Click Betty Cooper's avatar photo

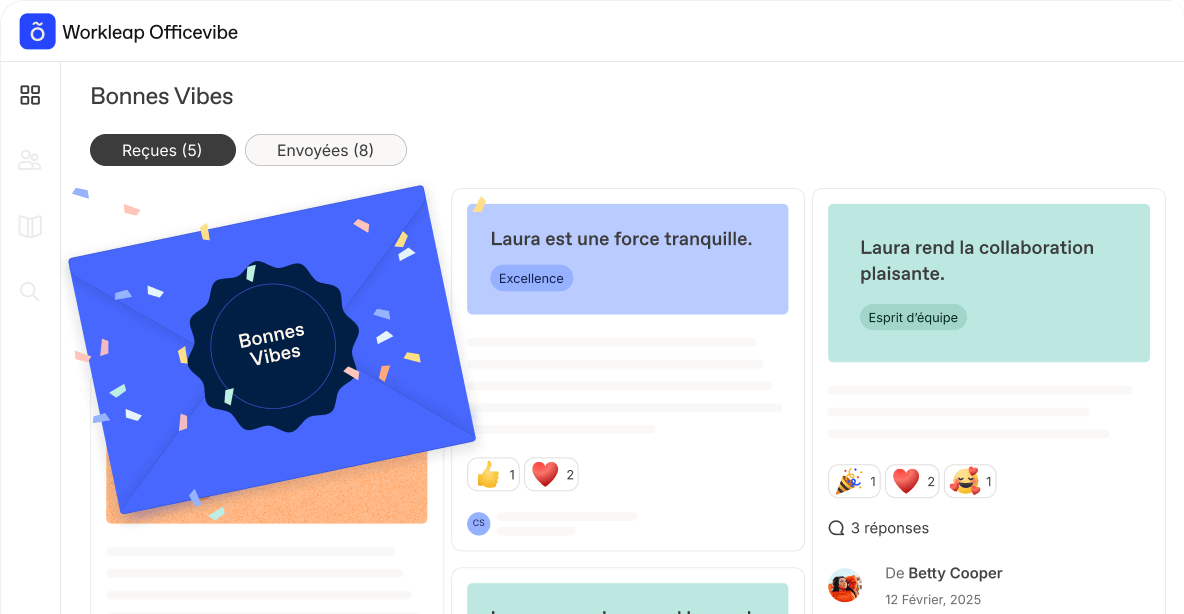[846, 585]
